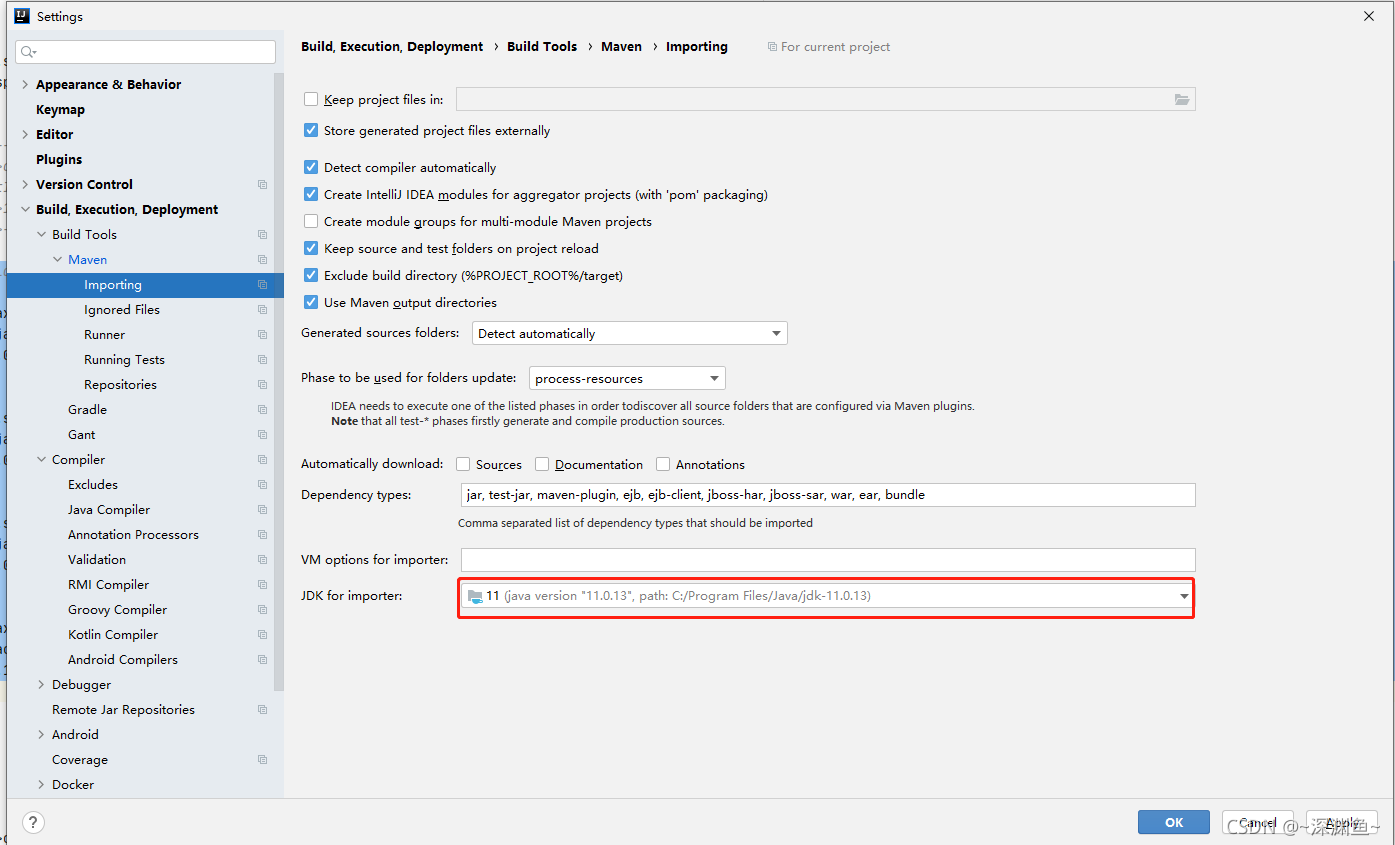Open Java Compiler settings
This screenshot has width=1395, height=845.
[x=109, y=509]
